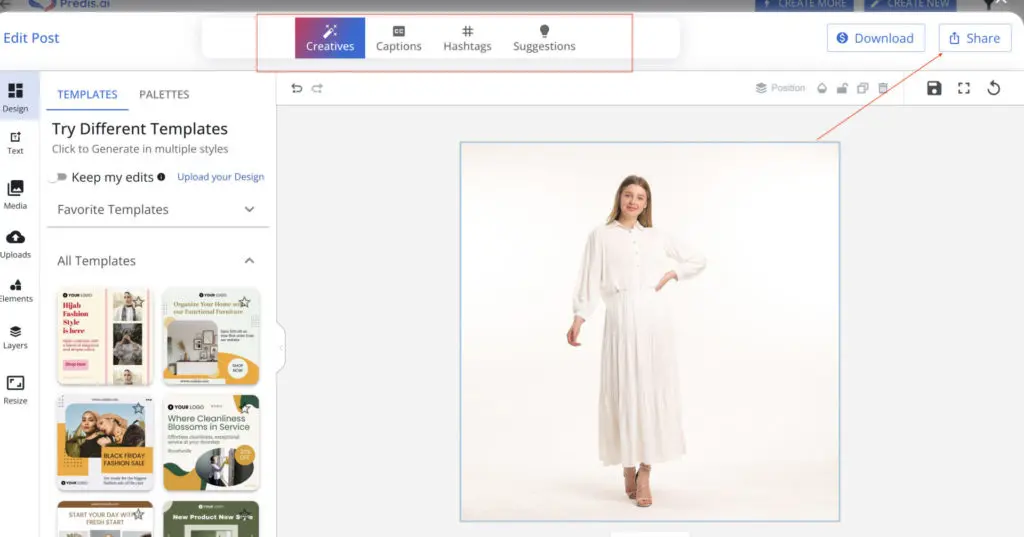Redo the last edit
Image resolution: width=1024 pixels, height=537 pixels.
(317, 88)
